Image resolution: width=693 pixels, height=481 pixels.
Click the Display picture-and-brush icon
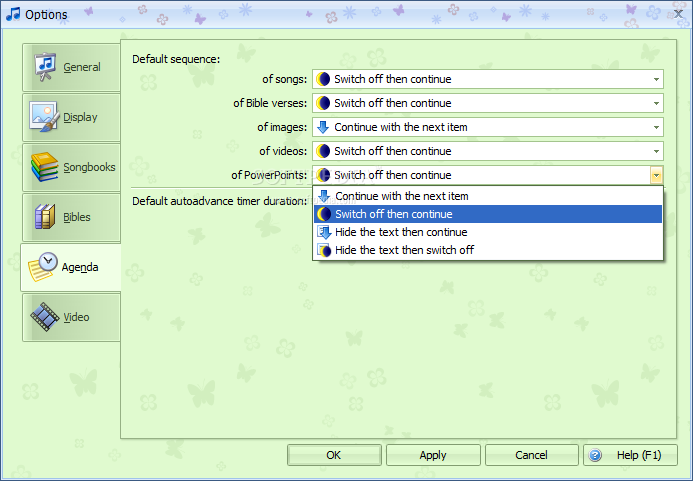(x=44, y=117)
